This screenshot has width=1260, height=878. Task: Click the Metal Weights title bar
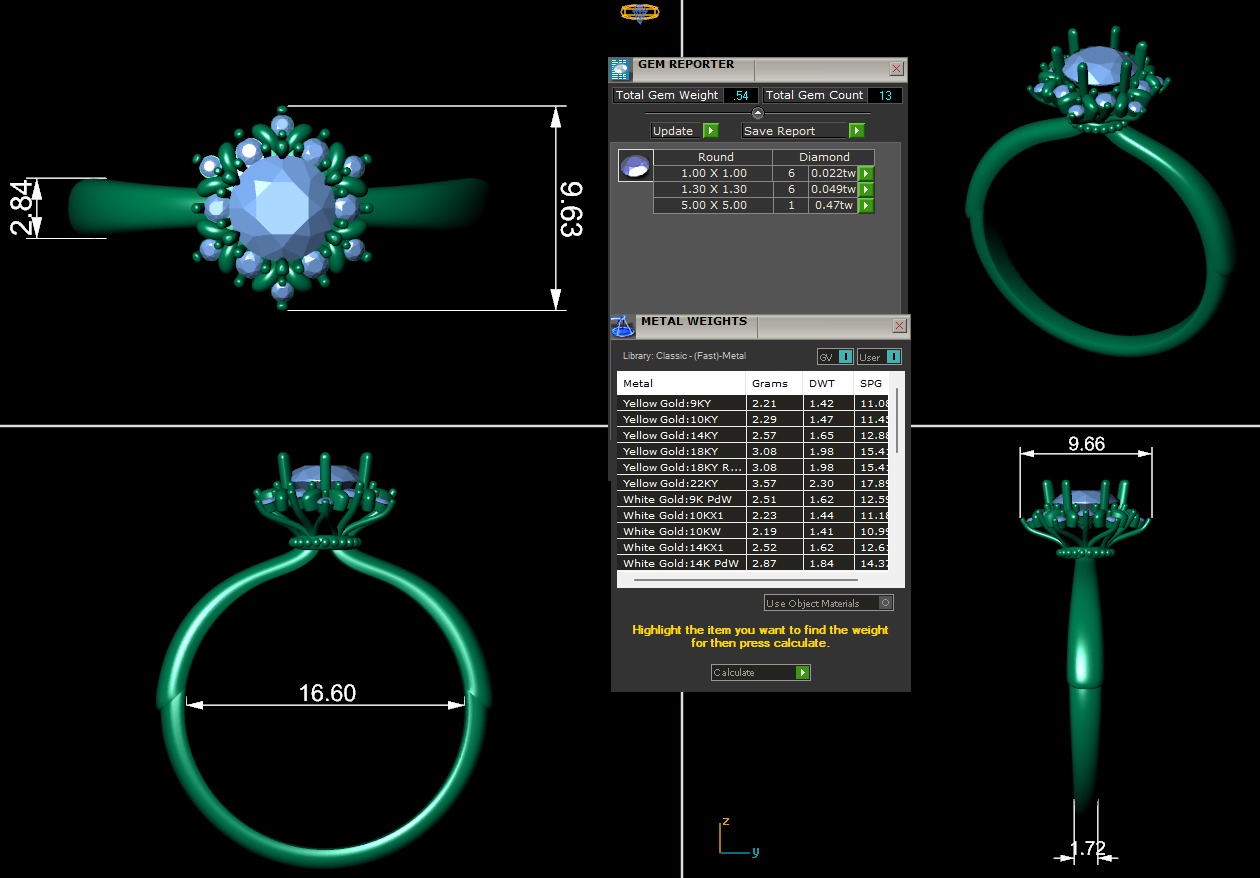click(762, 326)
